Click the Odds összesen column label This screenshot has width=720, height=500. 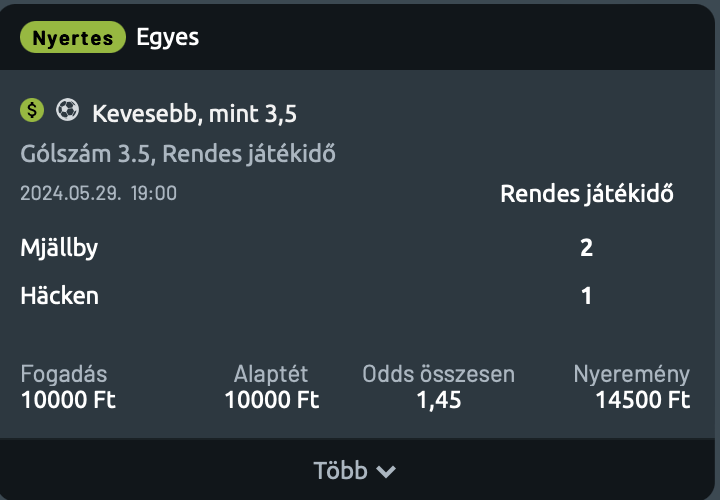(439, 374)
